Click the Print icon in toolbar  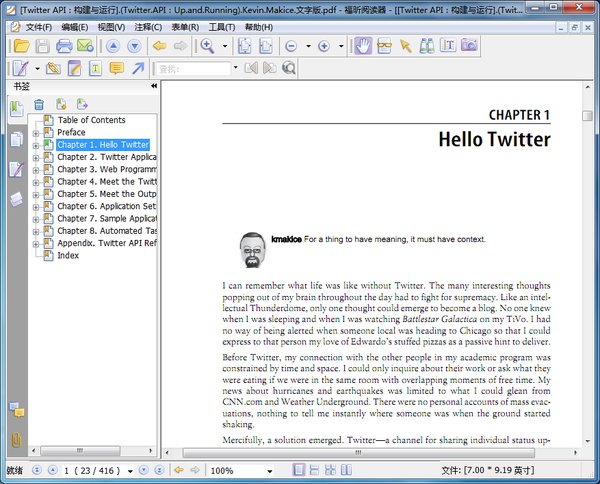(x=64, y=46)
